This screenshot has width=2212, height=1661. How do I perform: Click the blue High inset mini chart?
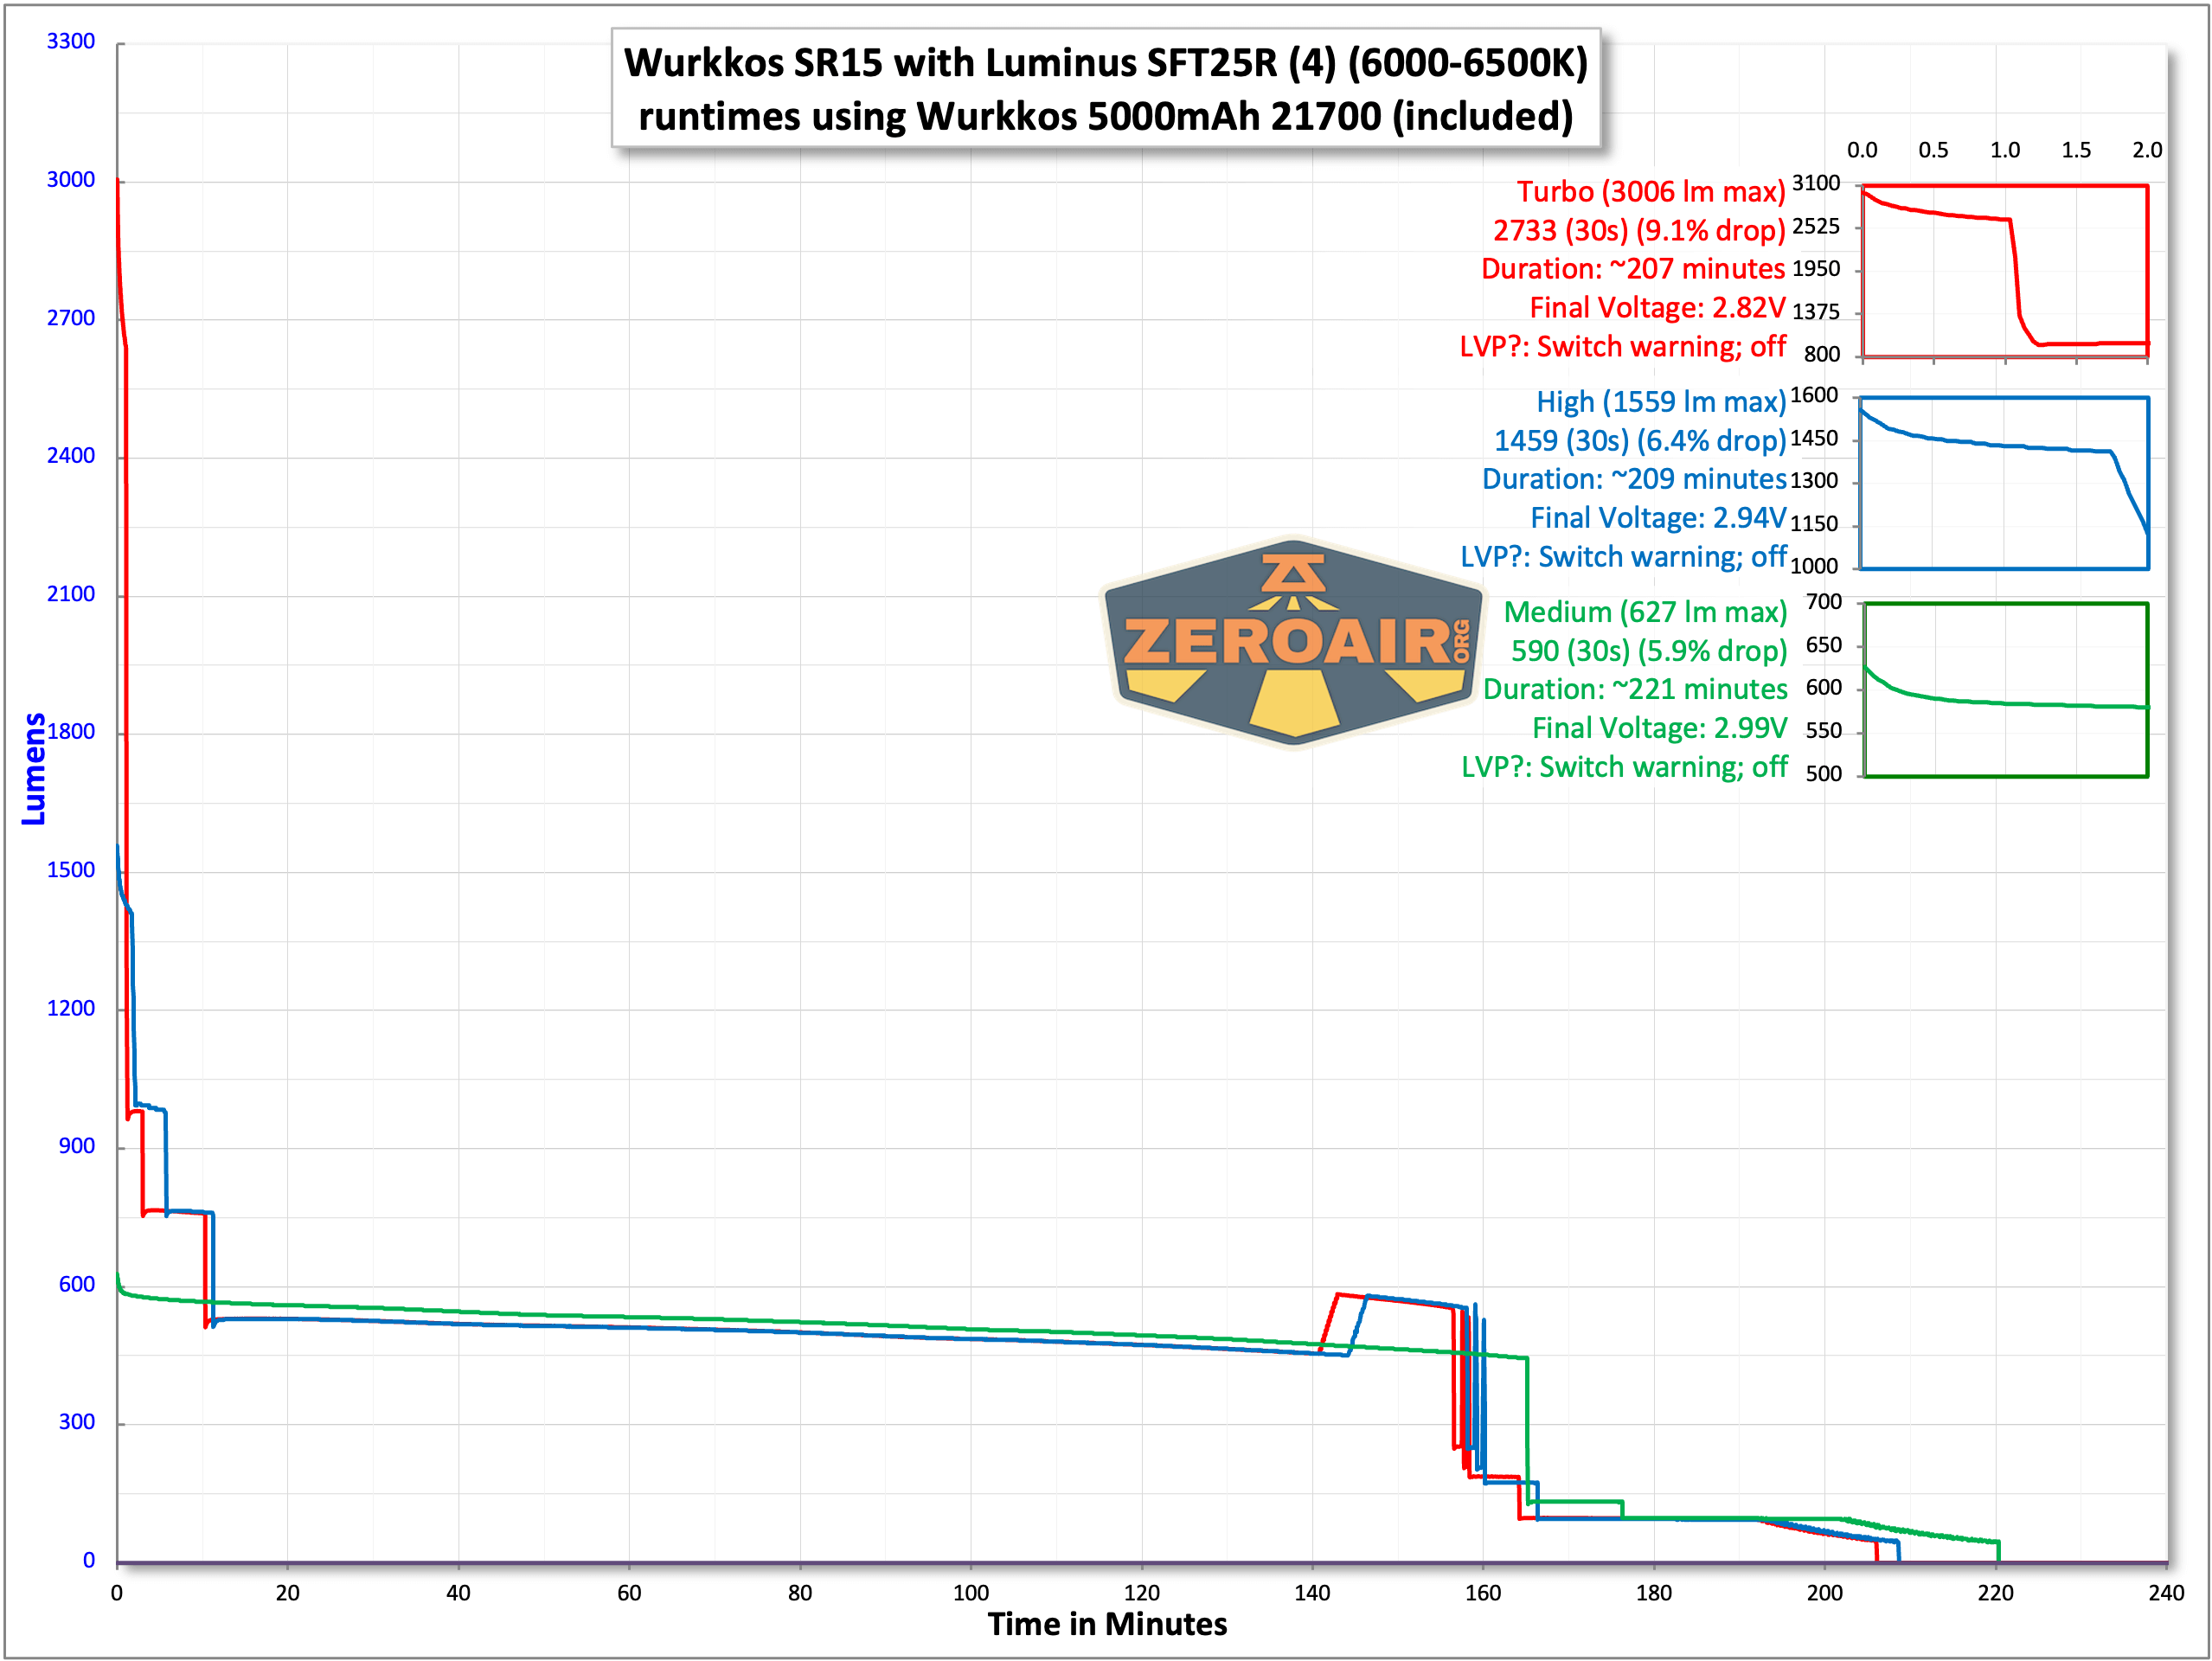[2004, 483]
